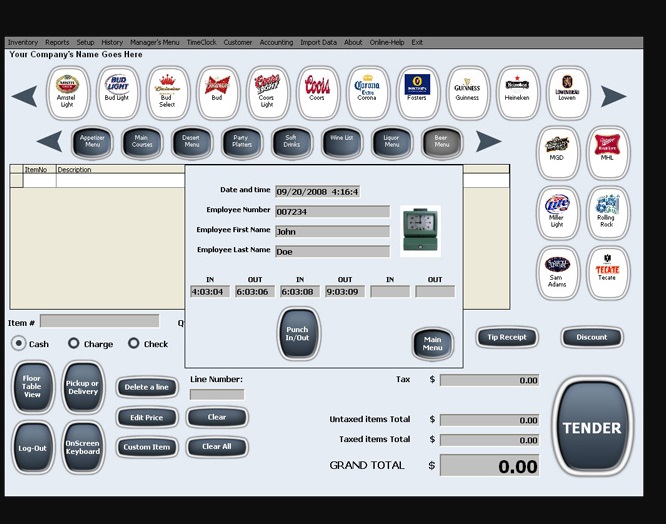Open the About menu
666x524 pixels.
pyautogui.click(x=353, y=42)
